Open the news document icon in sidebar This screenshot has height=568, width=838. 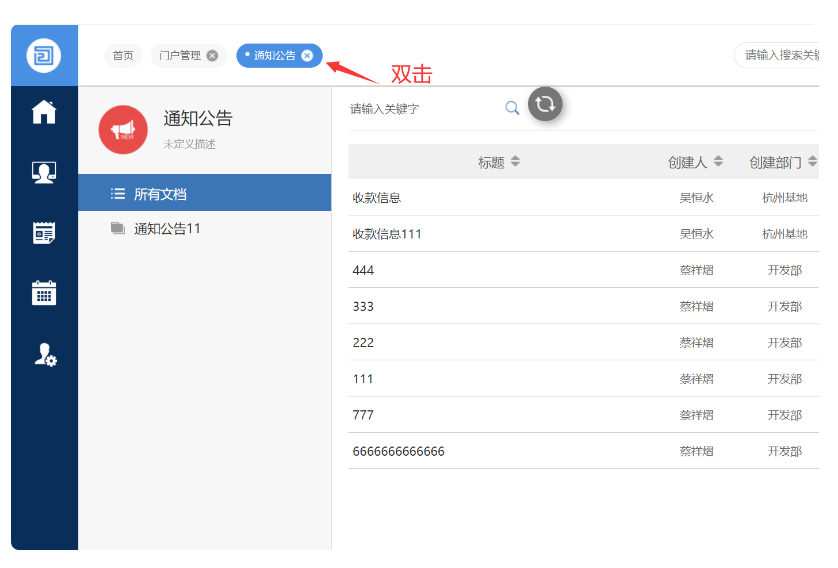(x=44, y=233)
